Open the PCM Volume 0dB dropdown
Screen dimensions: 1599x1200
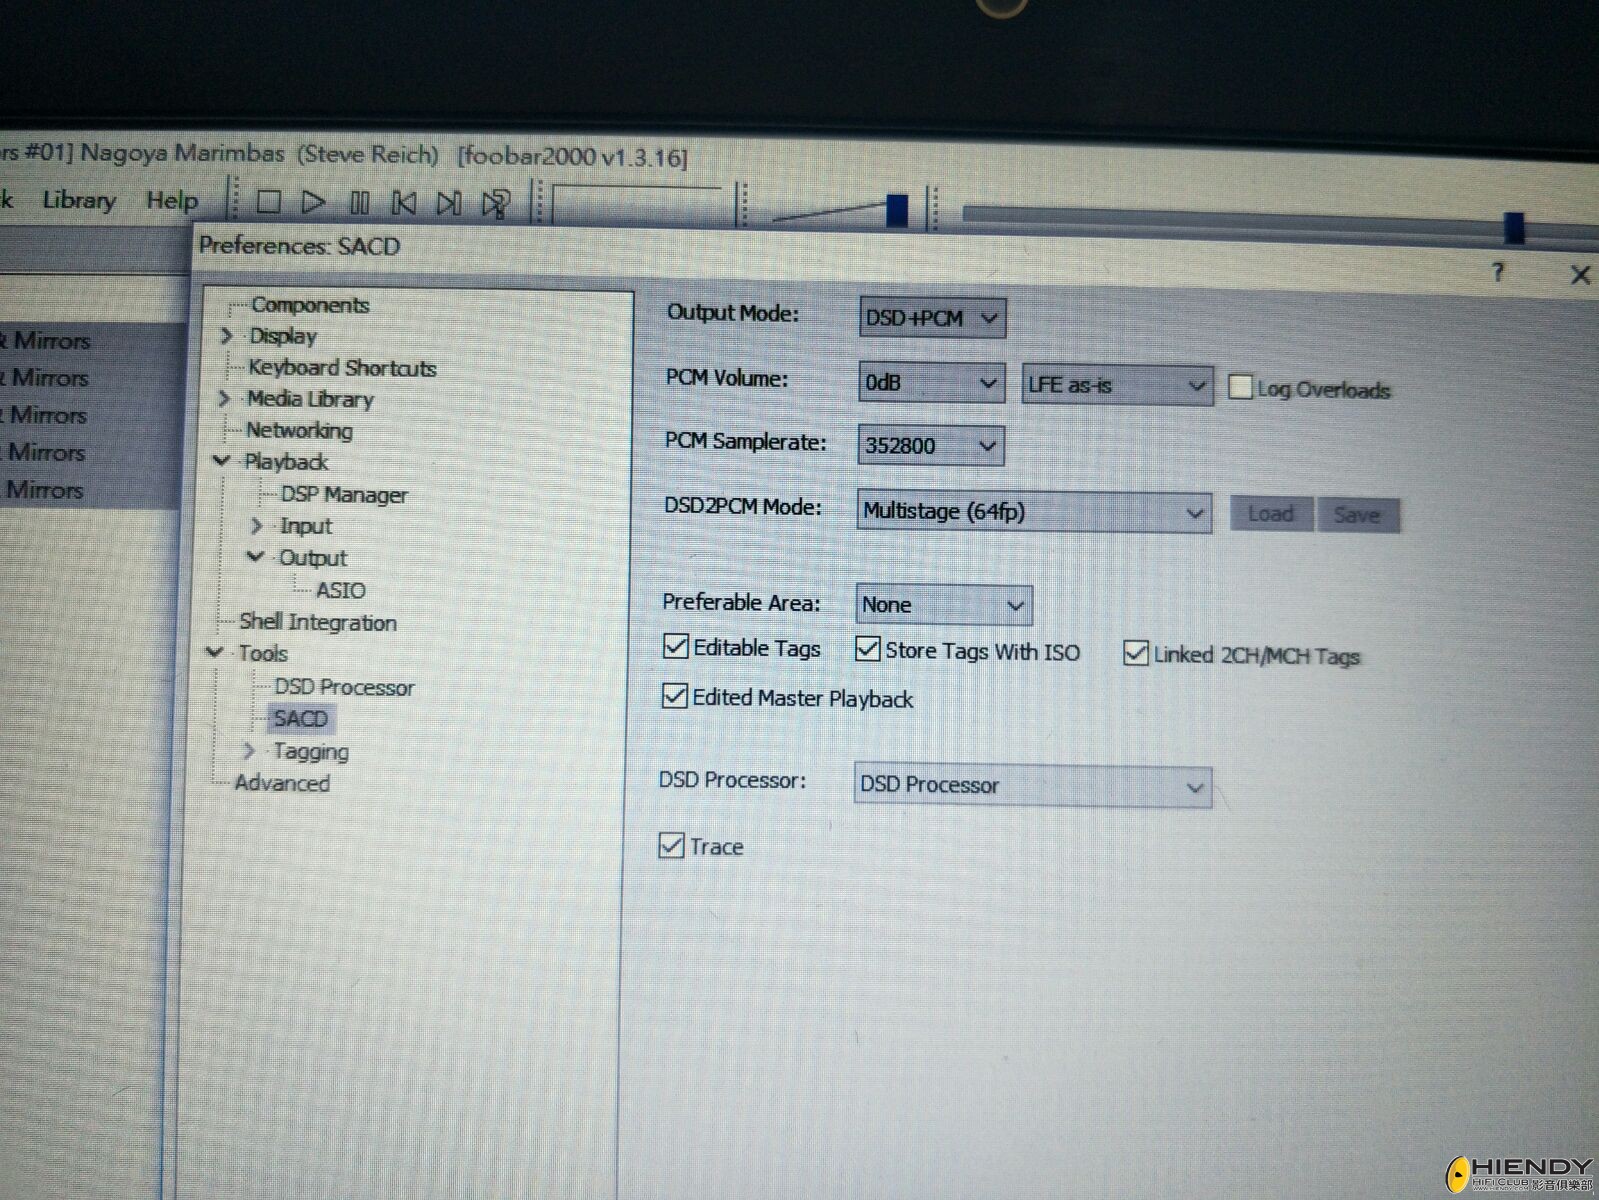[x=931, y=383]
